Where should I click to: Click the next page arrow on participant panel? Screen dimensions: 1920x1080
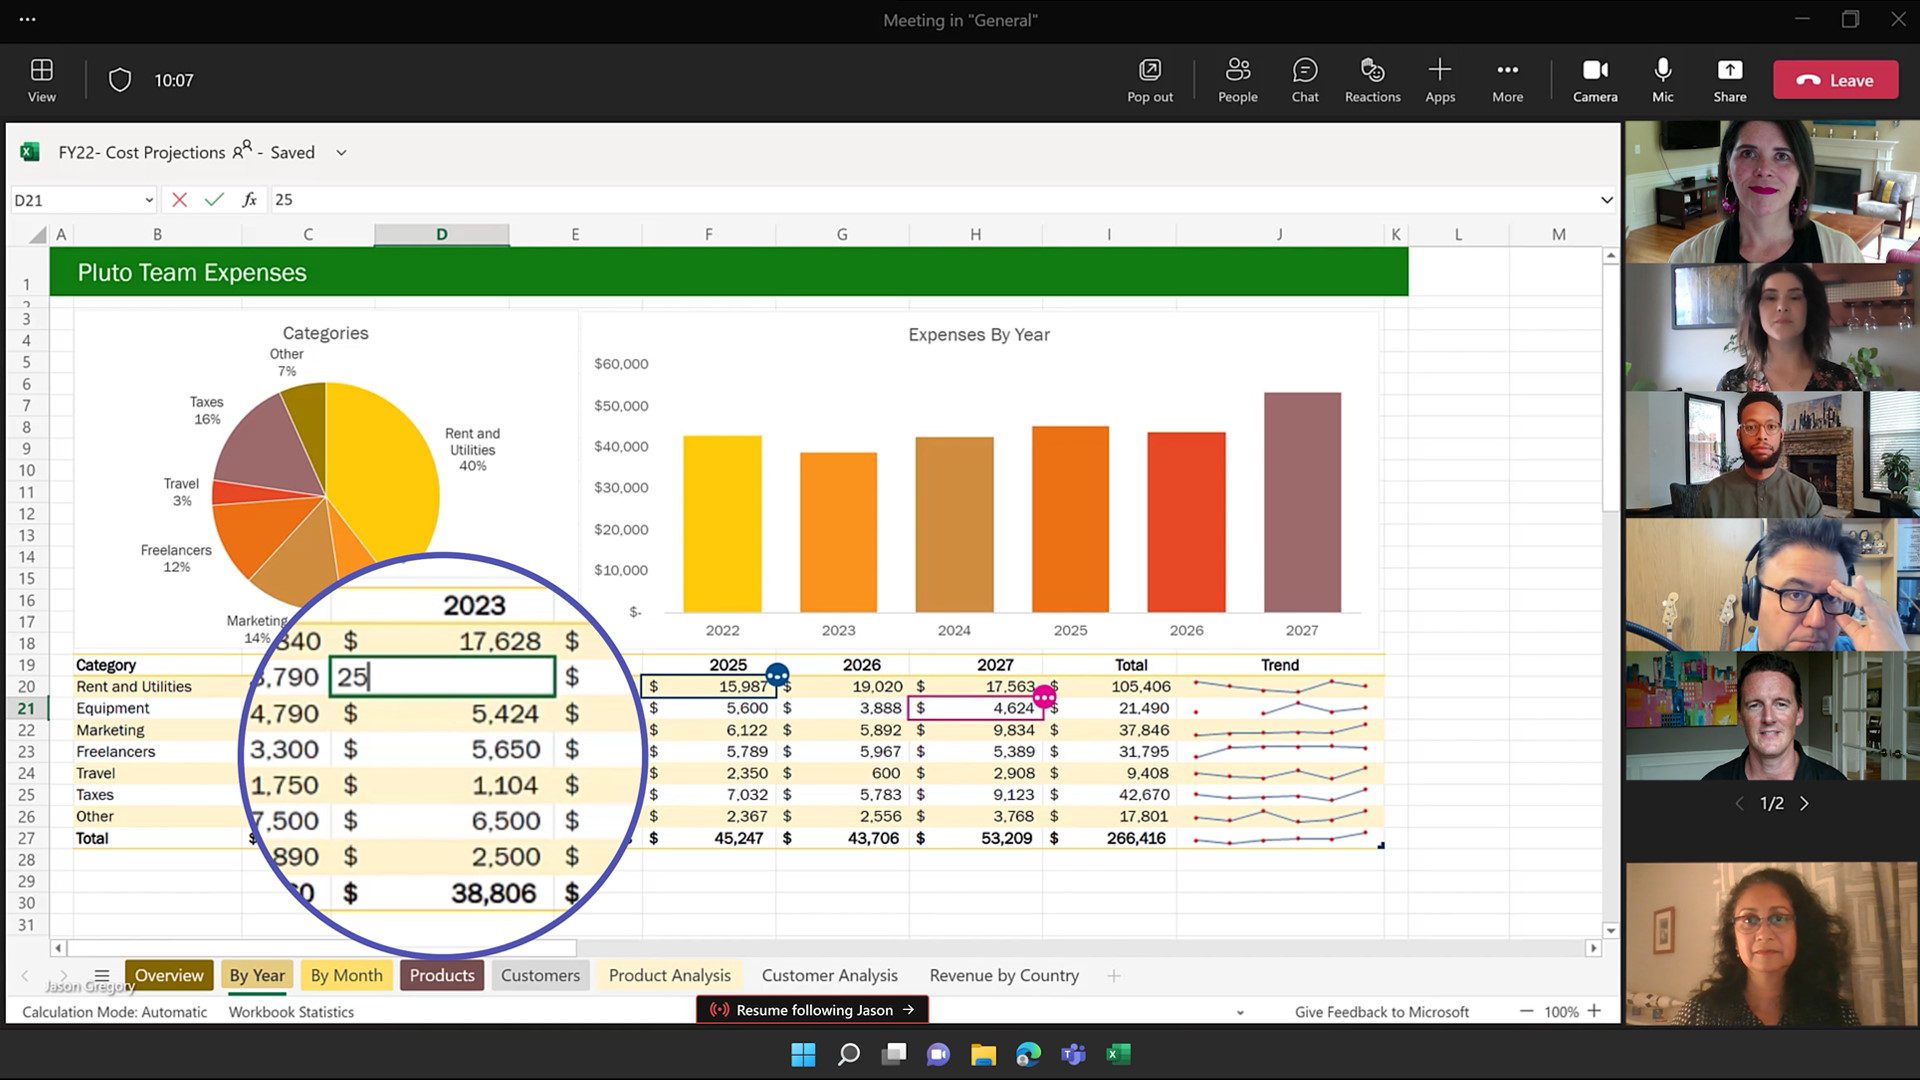[x=1805, y=803]
